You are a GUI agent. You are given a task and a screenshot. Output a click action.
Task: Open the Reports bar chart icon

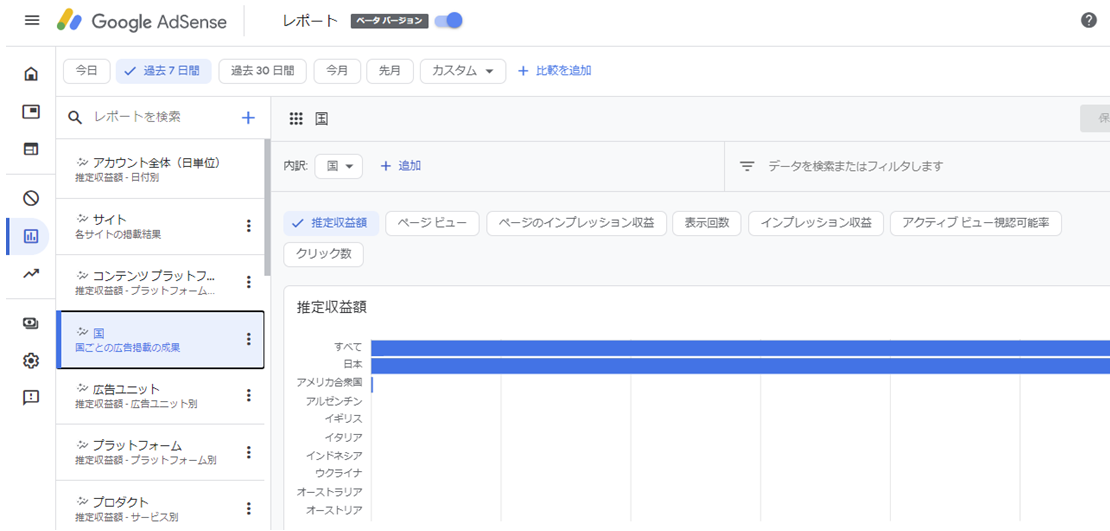(30, 236)
